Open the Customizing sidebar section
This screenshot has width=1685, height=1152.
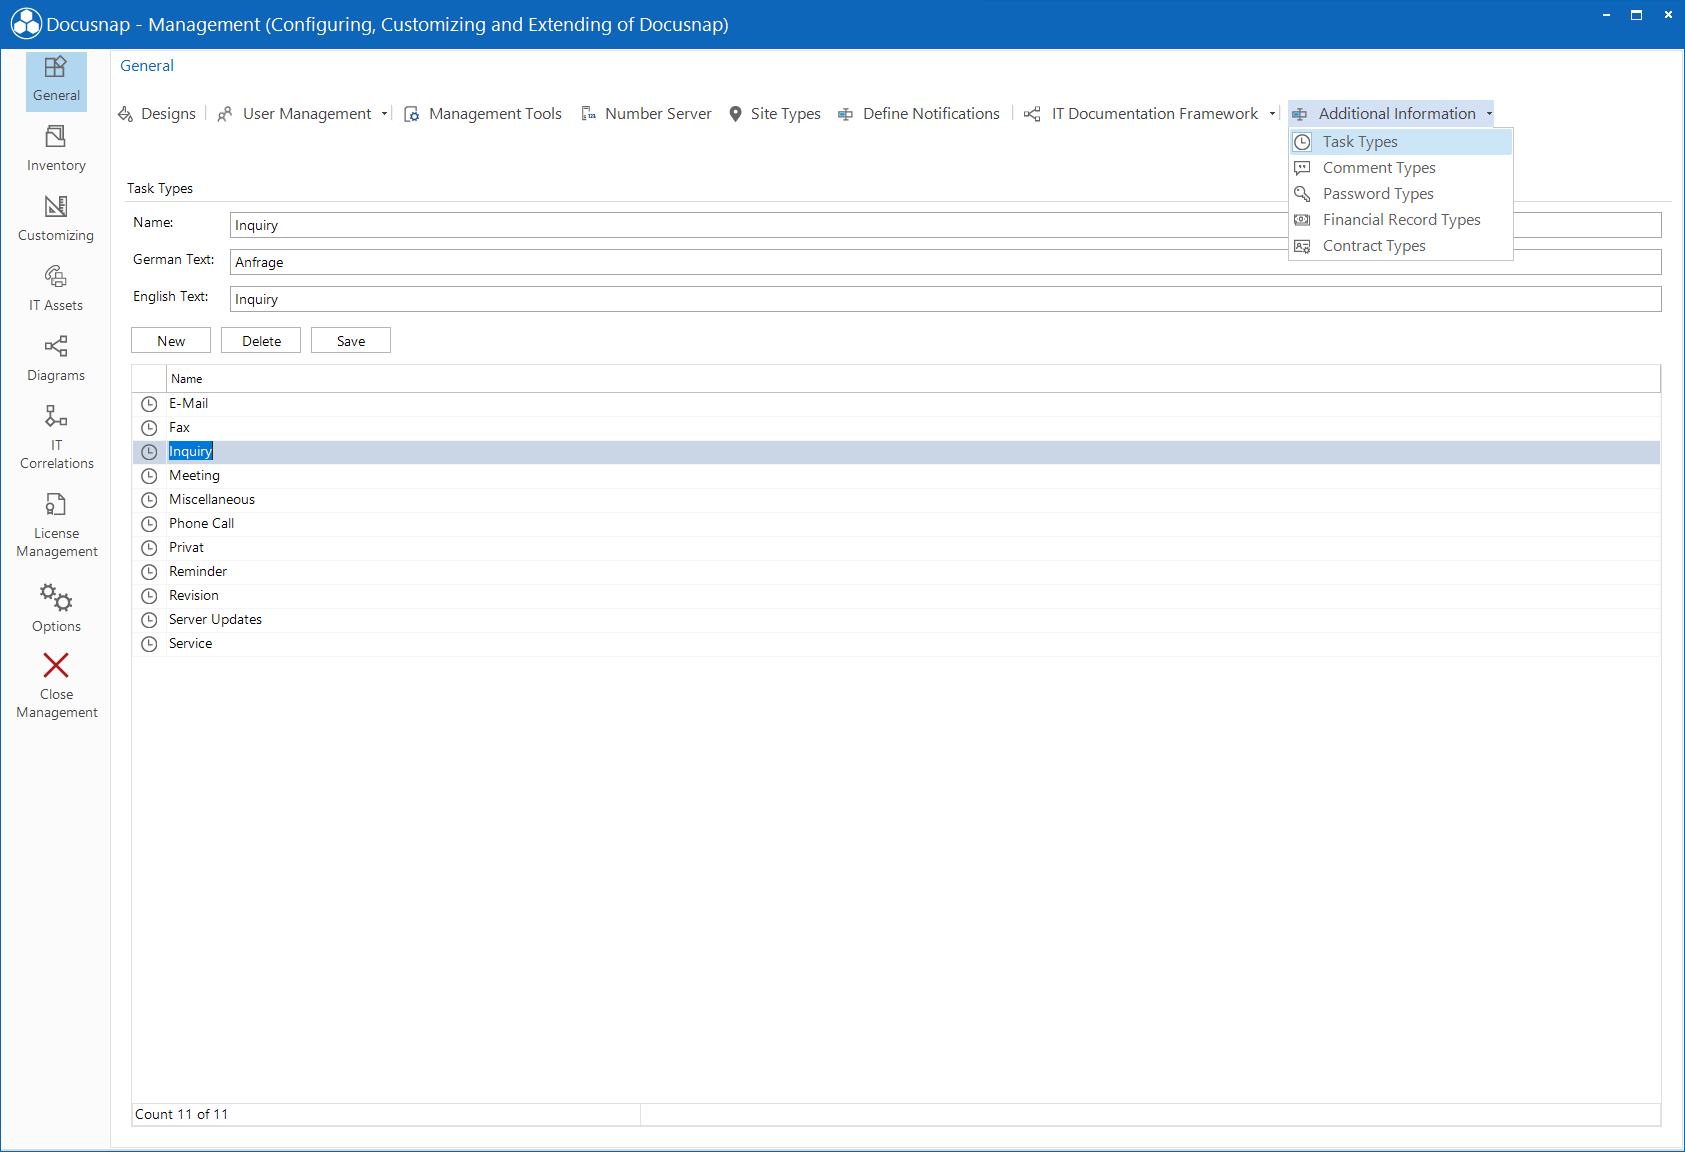click(56, 219)
